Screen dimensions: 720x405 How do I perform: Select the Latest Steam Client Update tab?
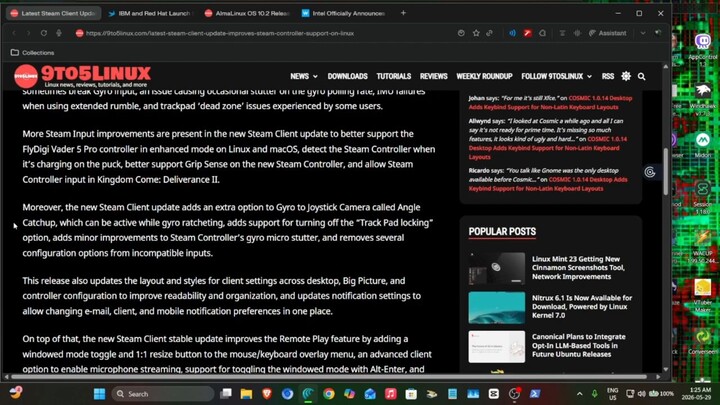[x=53, y=13]
